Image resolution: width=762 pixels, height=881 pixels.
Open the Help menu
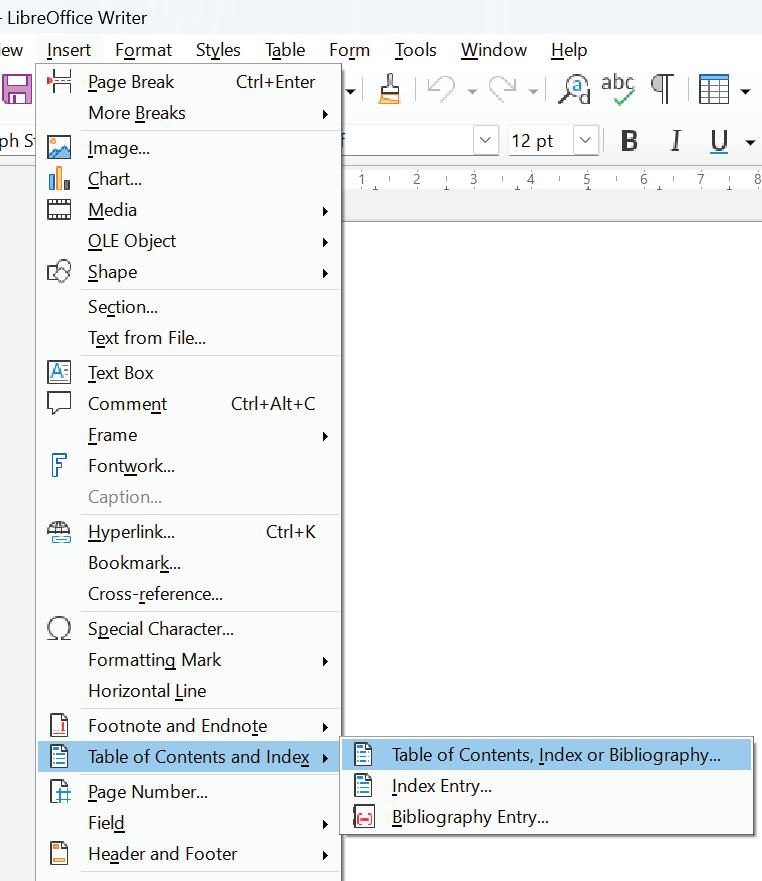coord(569,50)
